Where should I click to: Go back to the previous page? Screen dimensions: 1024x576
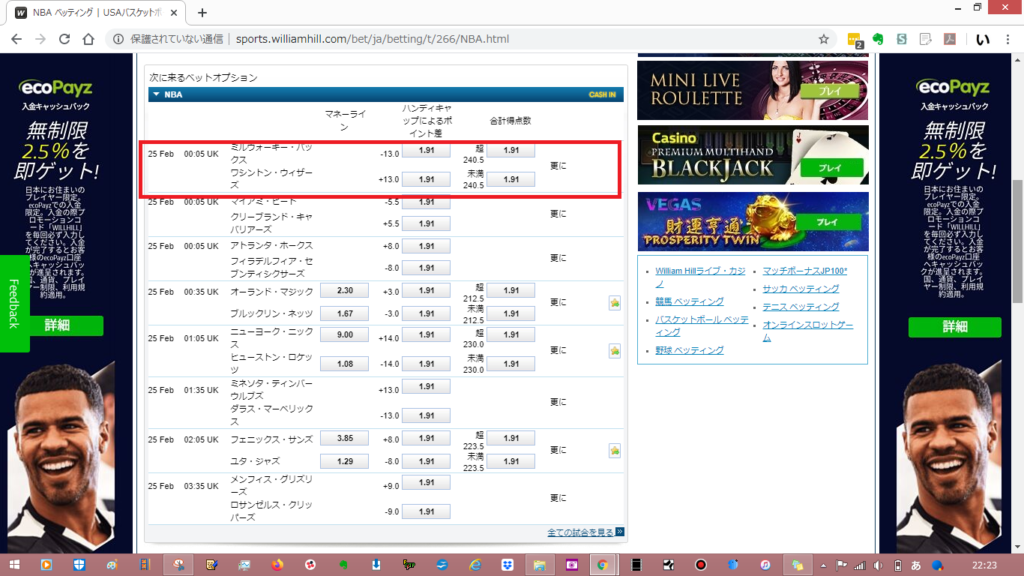coord(16,39)
